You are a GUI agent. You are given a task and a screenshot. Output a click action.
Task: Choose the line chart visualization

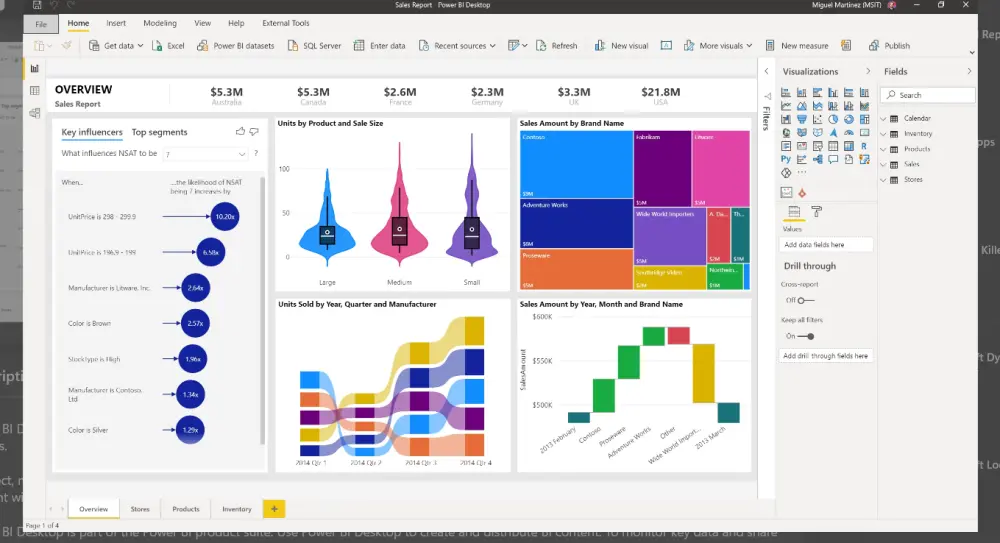pyautogui.click(x=786, y=106)
